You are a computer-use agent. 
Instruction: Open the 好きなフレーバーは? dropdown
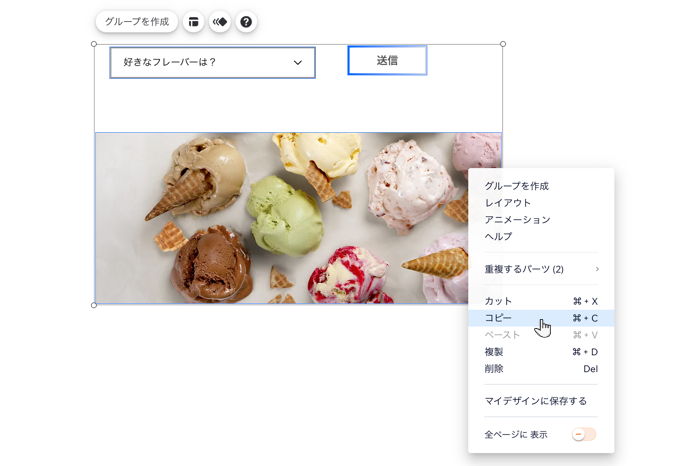click(x=212, y=62)
